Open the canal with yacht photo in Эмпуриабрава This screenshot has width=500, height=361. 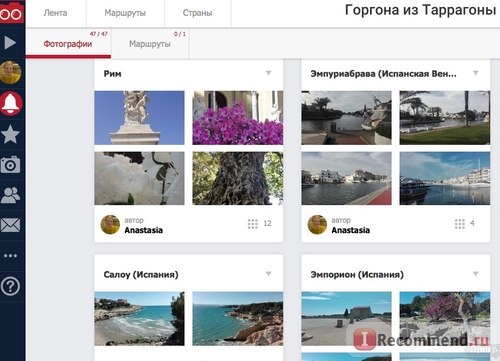[x=347, y=118]
